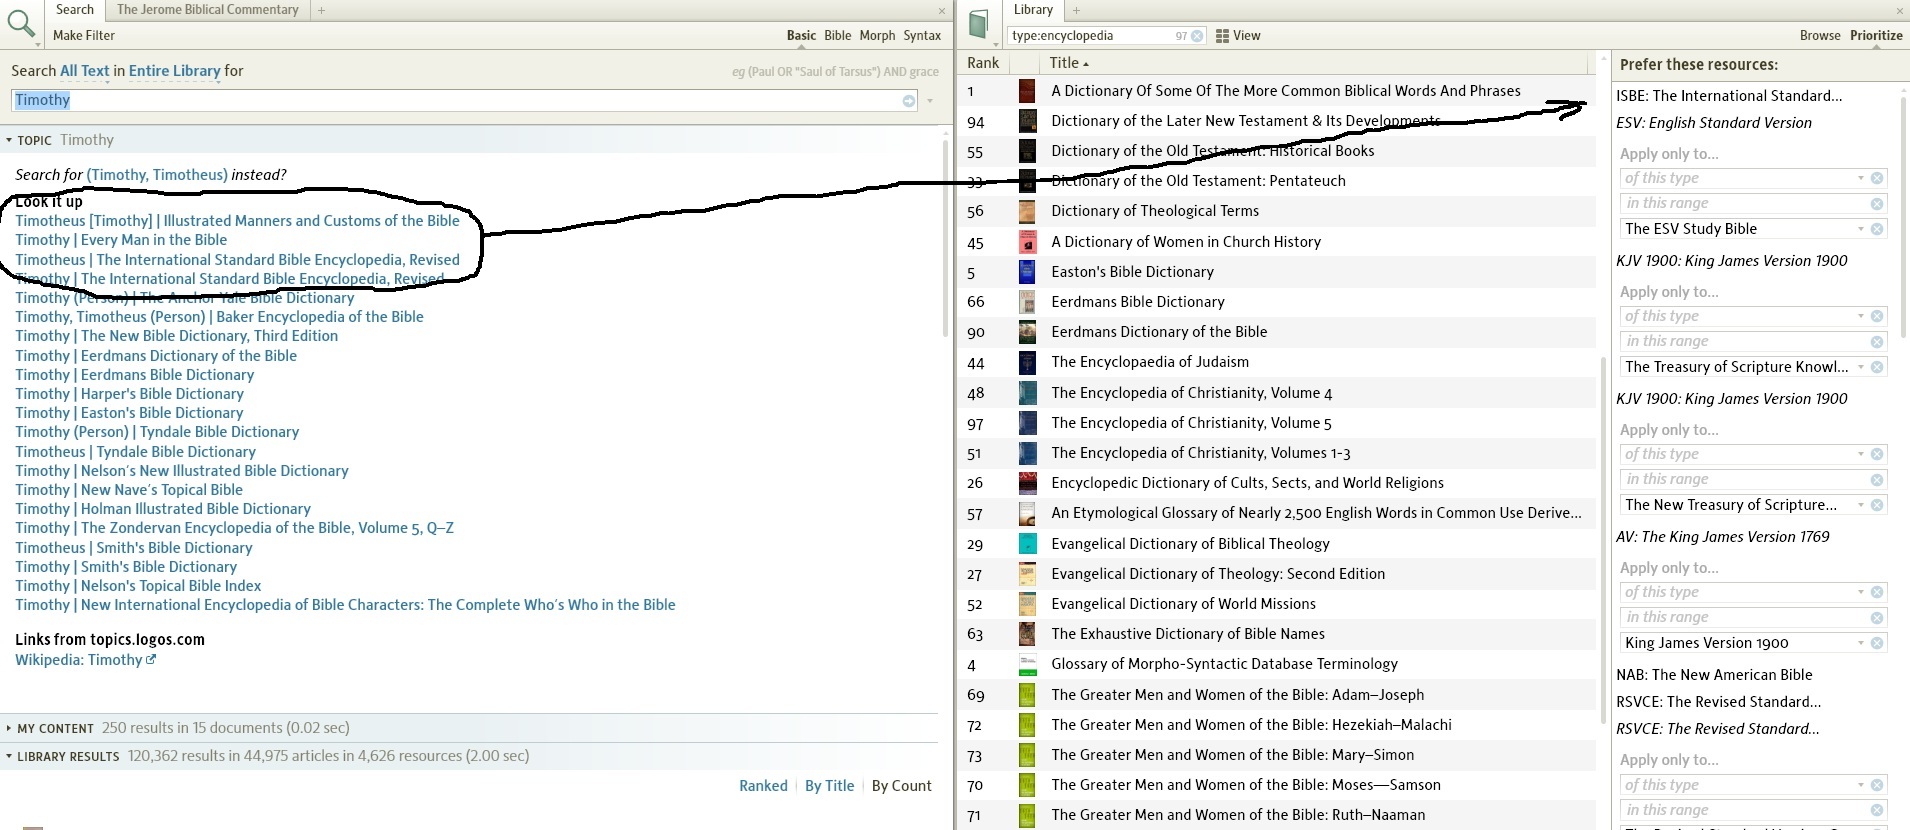1910x830 pixels.
Task: Remove King James Version 1900 preference with X
Action: pyautogui.click(x=1877, y=643)
